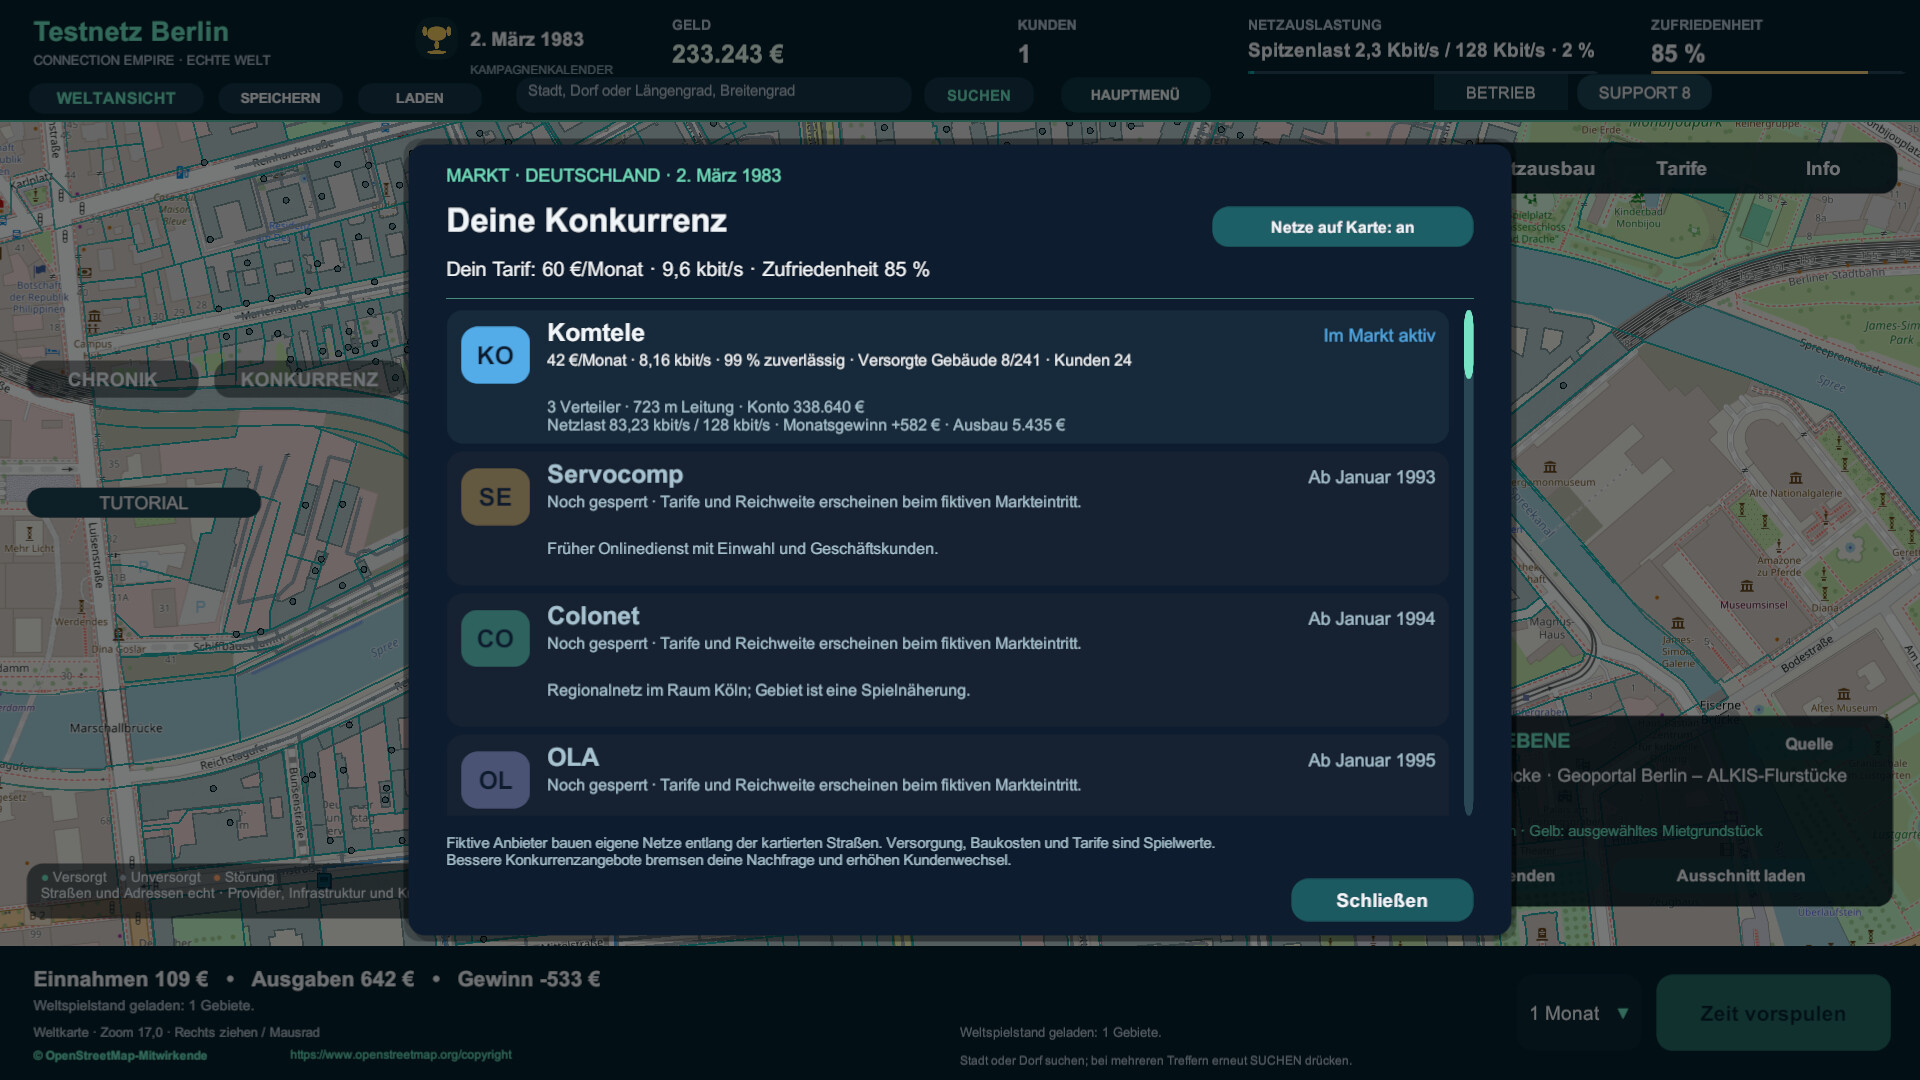The height and width of the screenshot is (1080, 1920).
Task: Click the Gewinn -533 € status text
Action: [529, 979]
